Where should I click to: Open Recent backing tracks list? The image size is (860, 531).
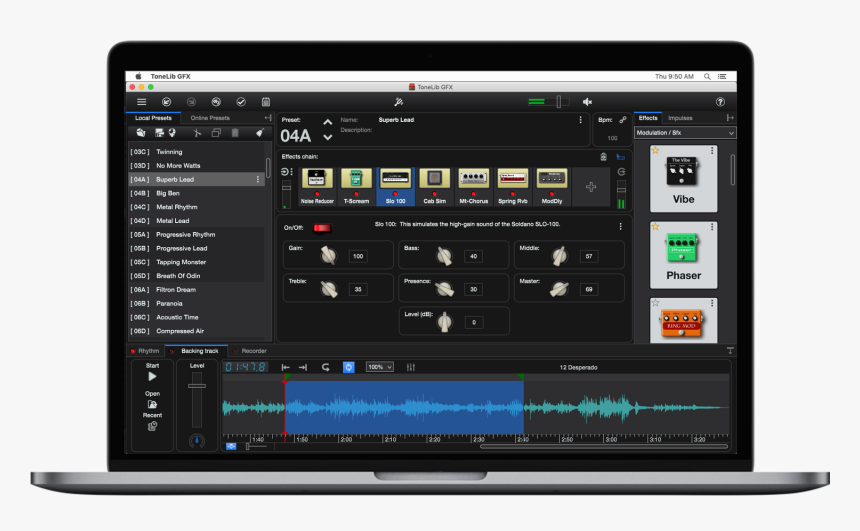152,426
